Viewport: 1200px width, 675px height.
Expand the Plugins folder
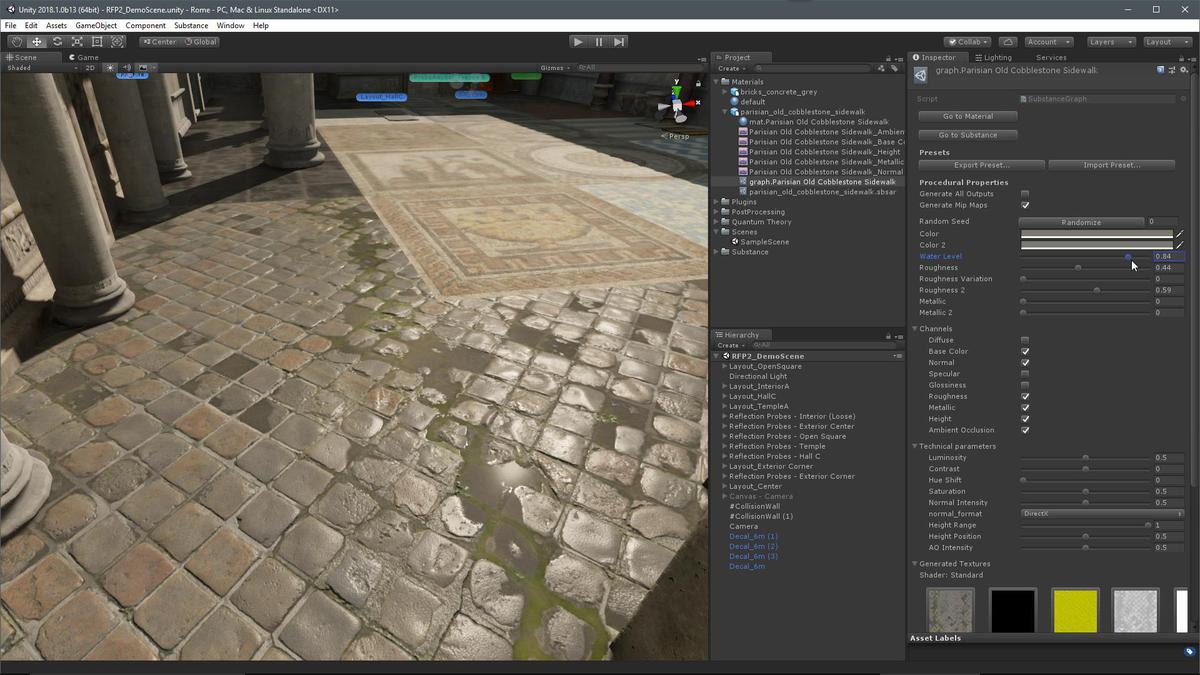(717, 202)
